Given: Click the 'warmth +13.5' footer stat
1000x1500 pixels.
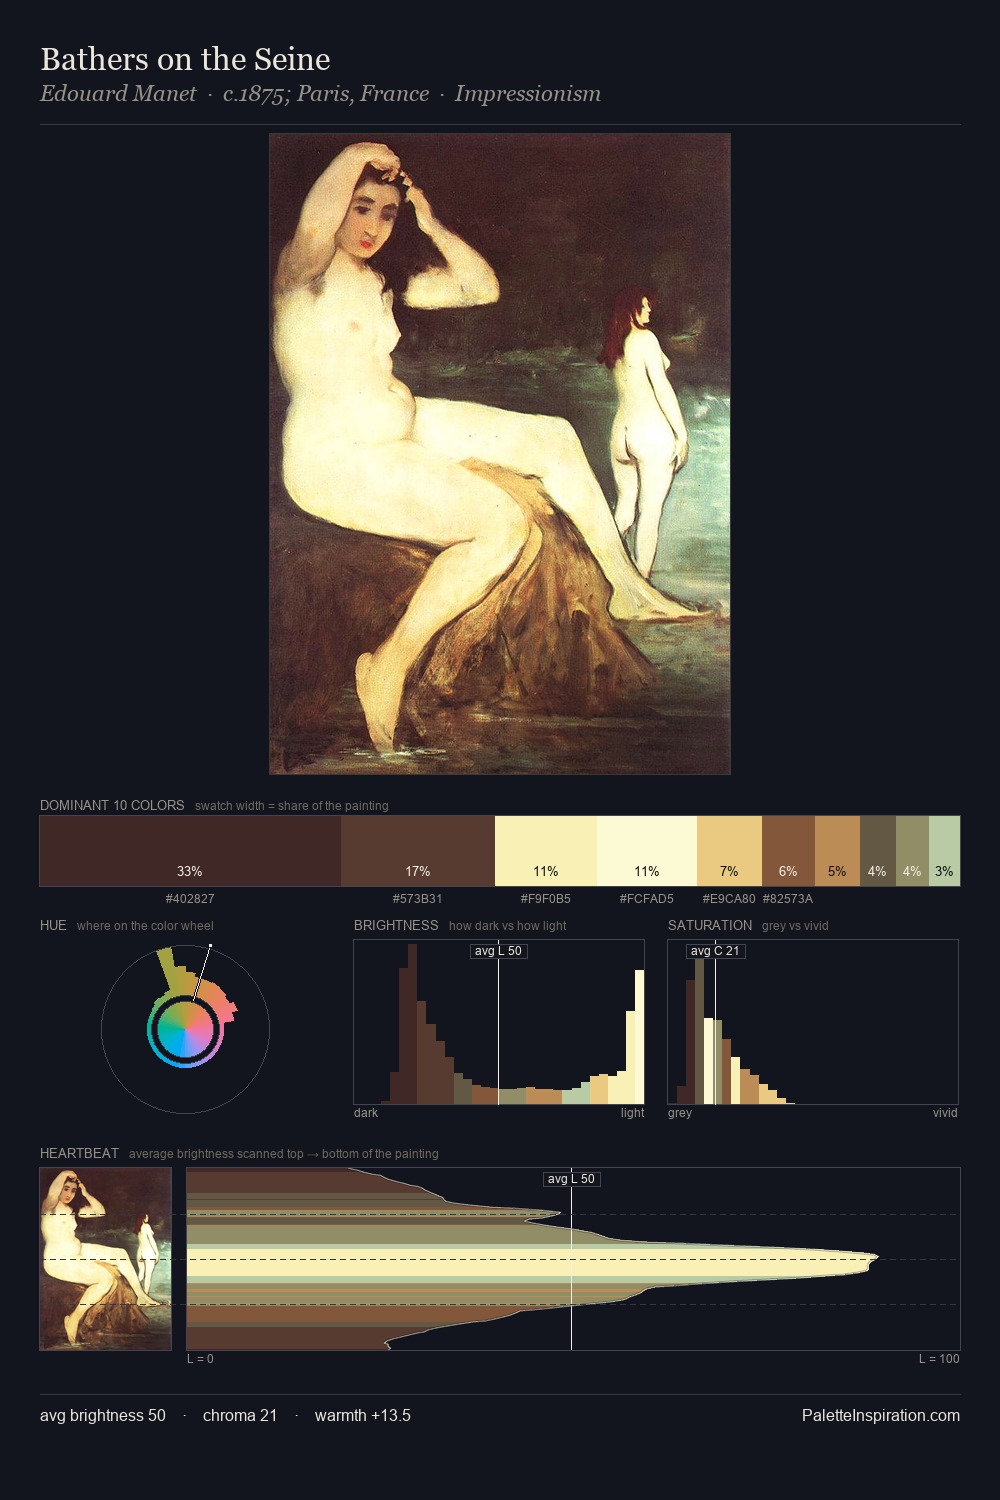Looking at the screenshot, I should [x=363, y=1415].
